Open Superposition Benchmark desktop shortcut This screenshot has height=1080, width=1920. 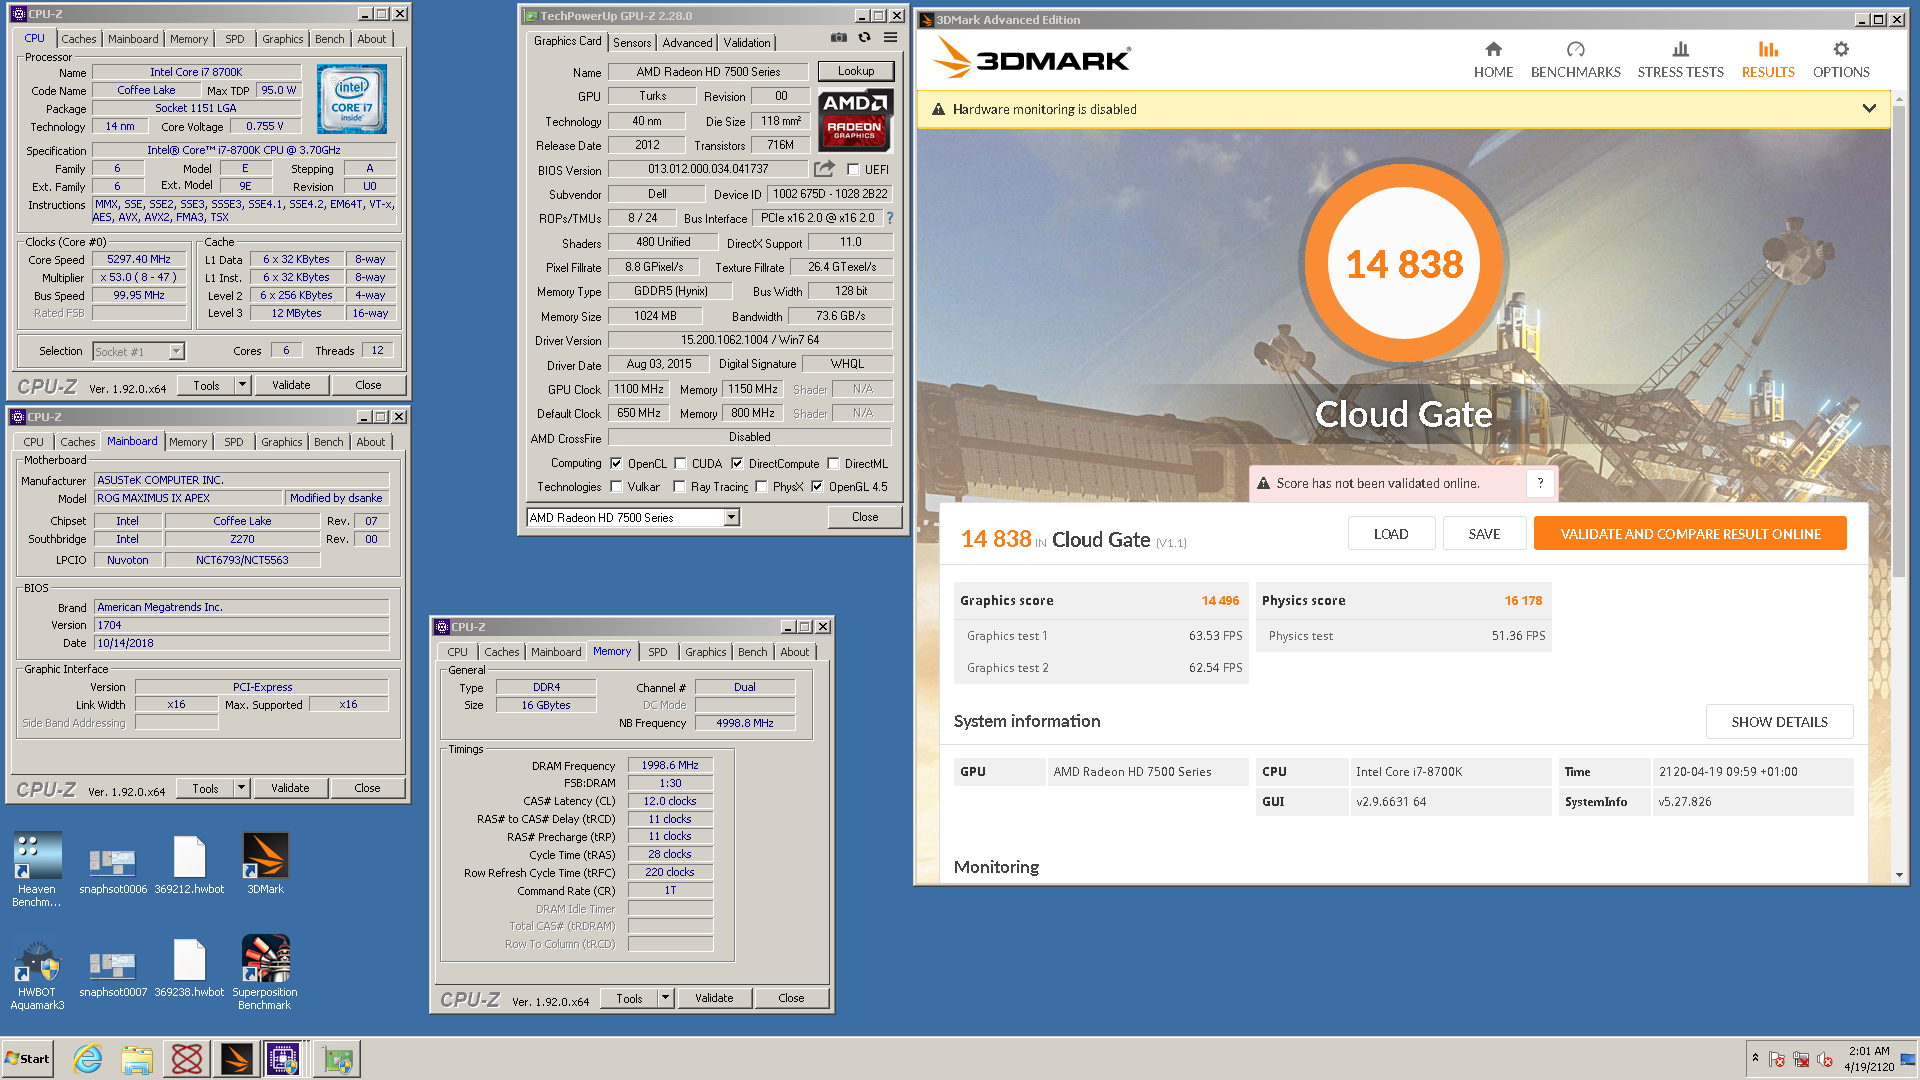point(265,973)
